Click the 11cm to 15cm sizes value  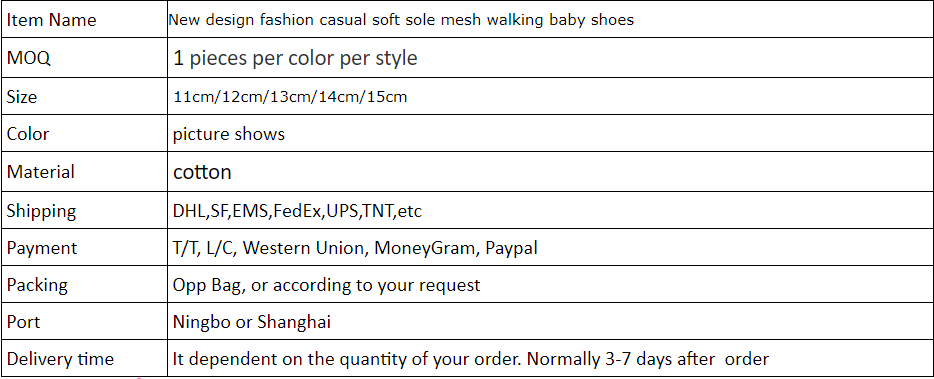pyautogui.click(x=290, y=97)
